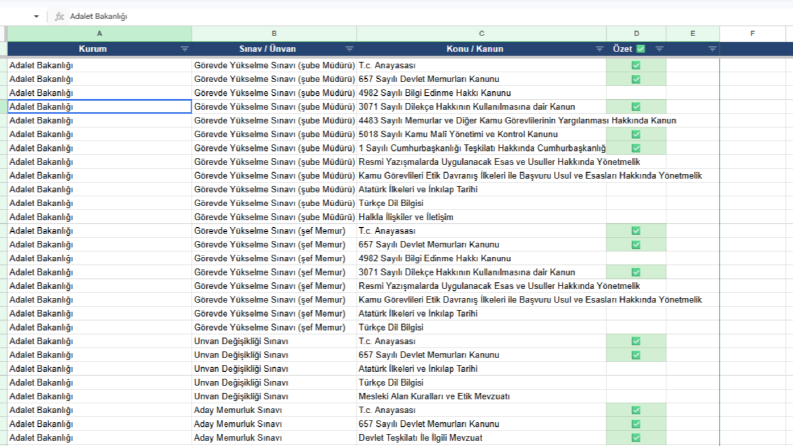The width and height of the screenshot is (793, 446).
Task: Open the Sınav / Ünvan column filter
Action: click(x=349, y=49)
